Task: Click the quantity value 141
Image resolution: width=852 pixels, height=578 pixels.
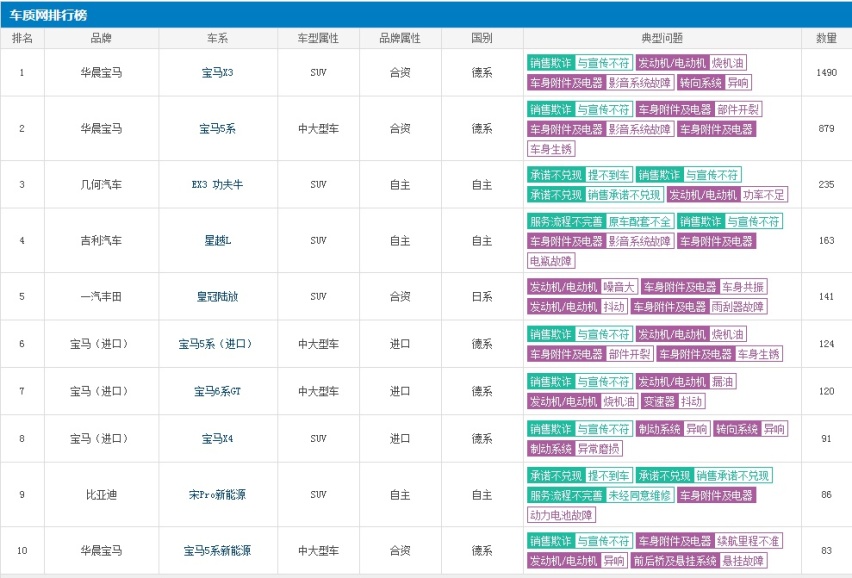Action: pos(826,297)
